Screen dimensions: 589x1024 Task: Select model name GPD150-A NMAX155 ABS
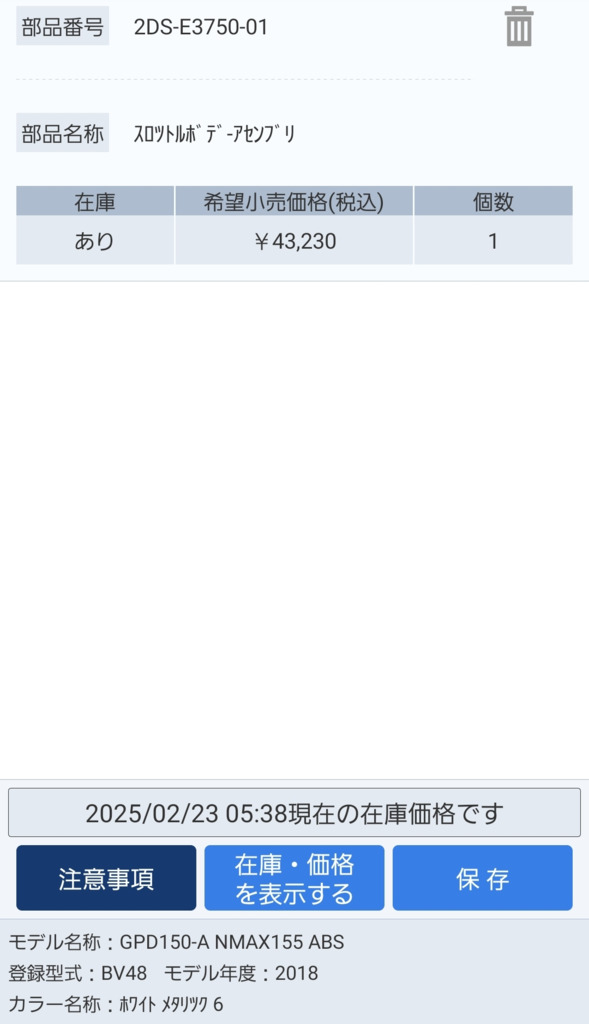click(232, 942)
